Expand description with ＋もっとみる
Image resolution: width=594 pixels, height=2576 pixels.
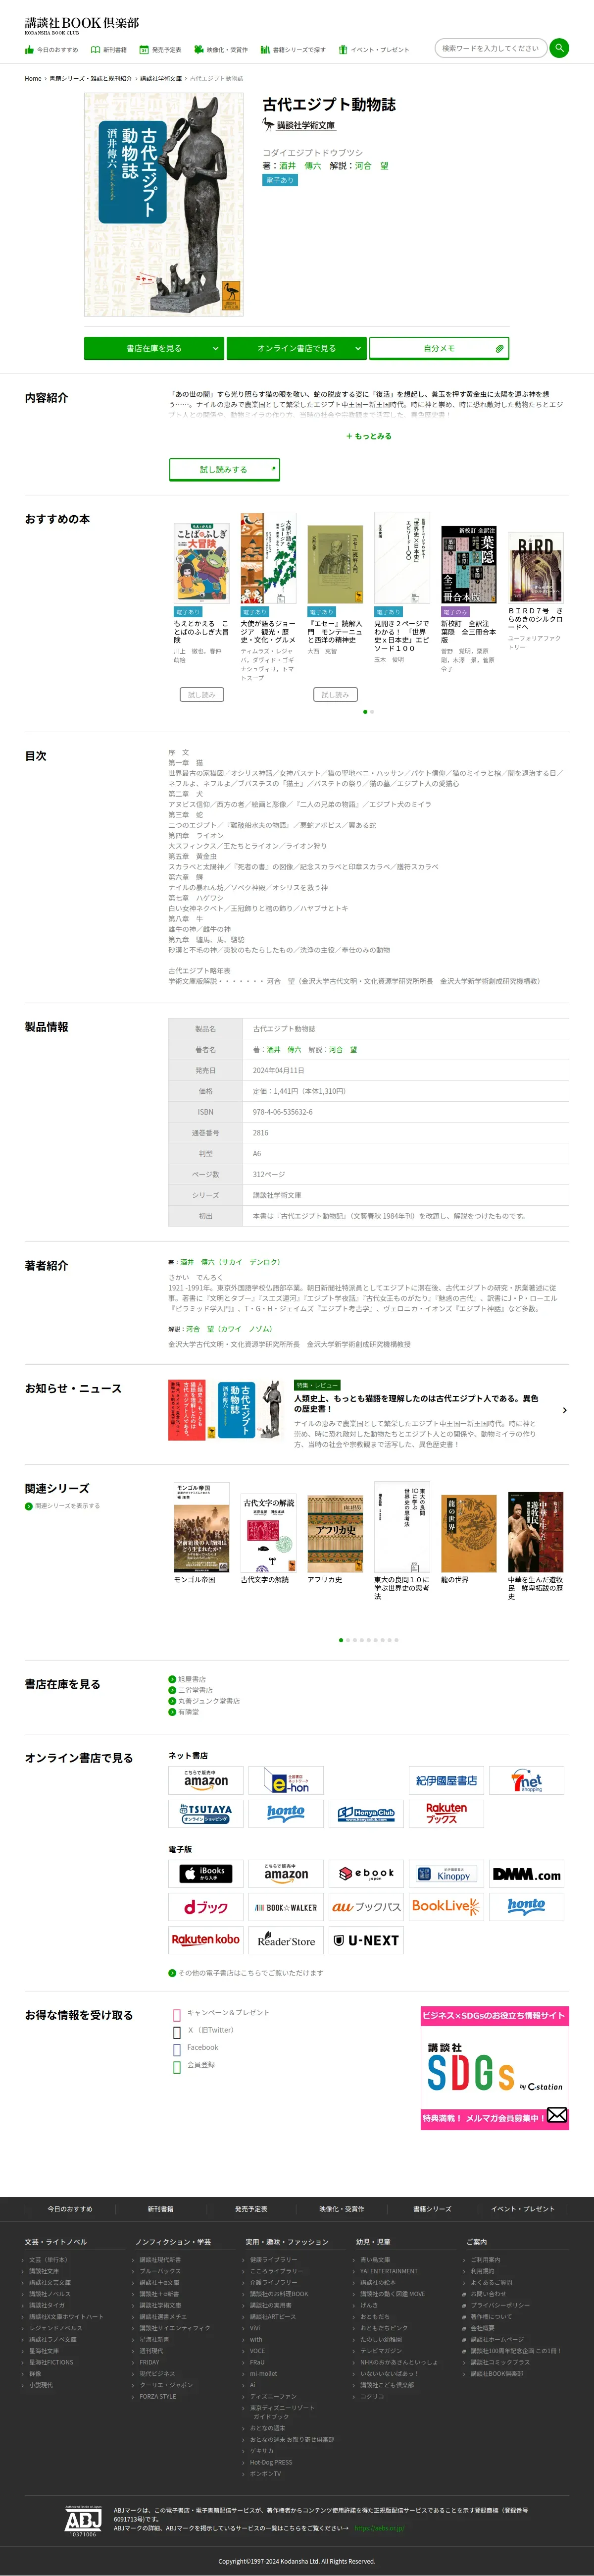pyautogui.click(x=369, y=436)
